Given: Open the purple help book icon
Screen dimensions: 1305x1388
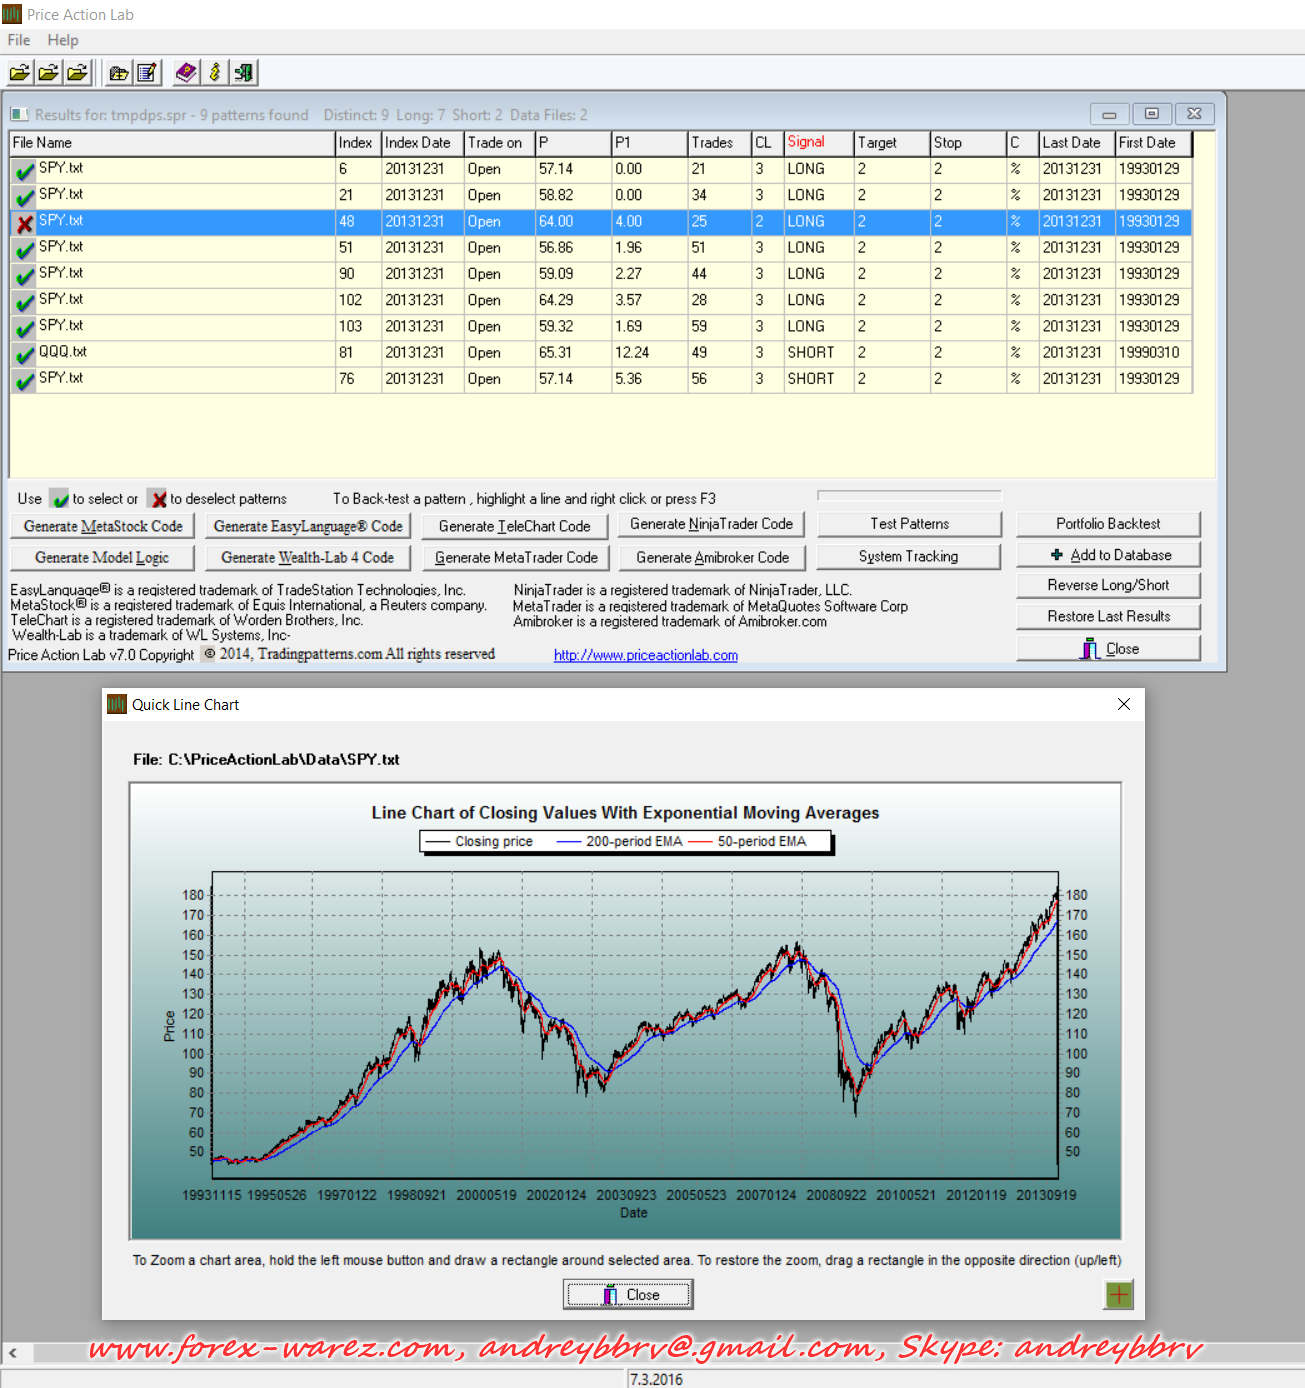Looking at the screenshot, I should (186, 73).
